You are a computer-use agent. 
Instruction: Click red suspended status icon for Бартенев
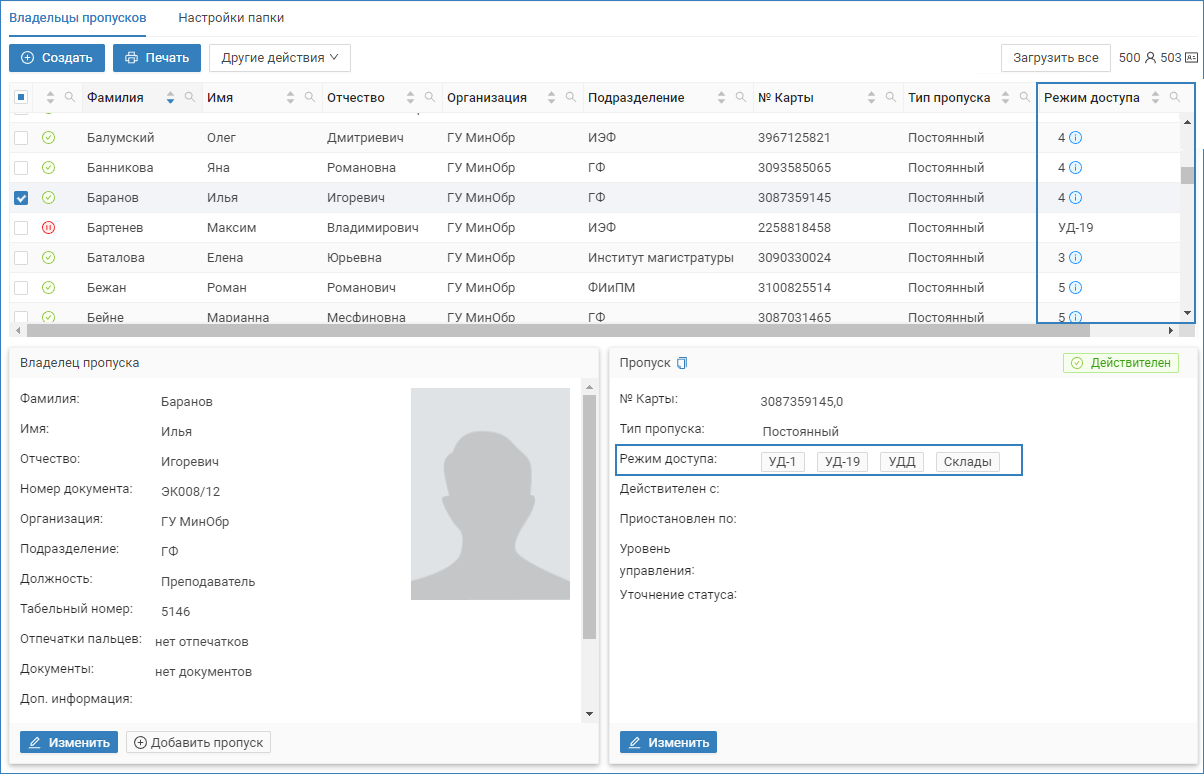pos(48,228)
